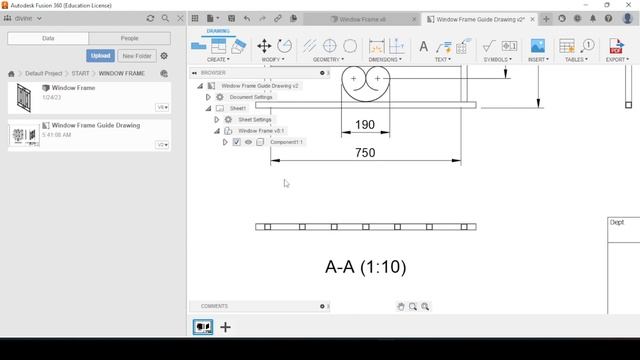The width and height of the screenshot is (640, 360).
Task: Click the Upload button
Action: (x=100, y=56)
